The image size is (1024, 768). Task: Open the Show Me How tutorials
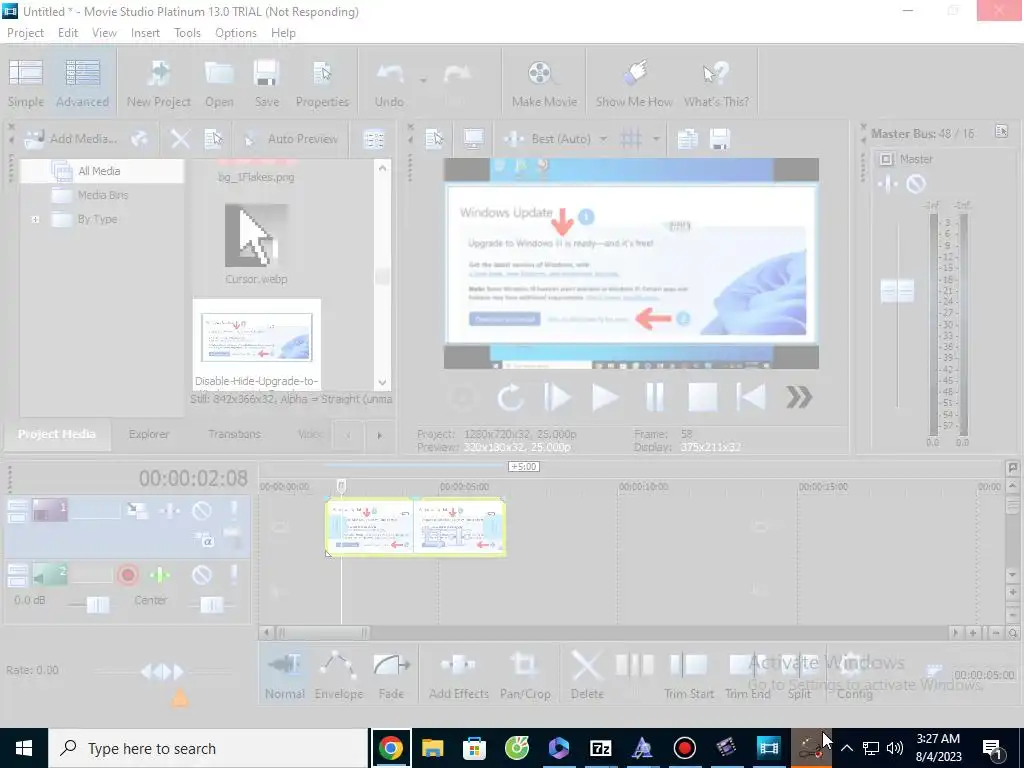tap(634, 83)
